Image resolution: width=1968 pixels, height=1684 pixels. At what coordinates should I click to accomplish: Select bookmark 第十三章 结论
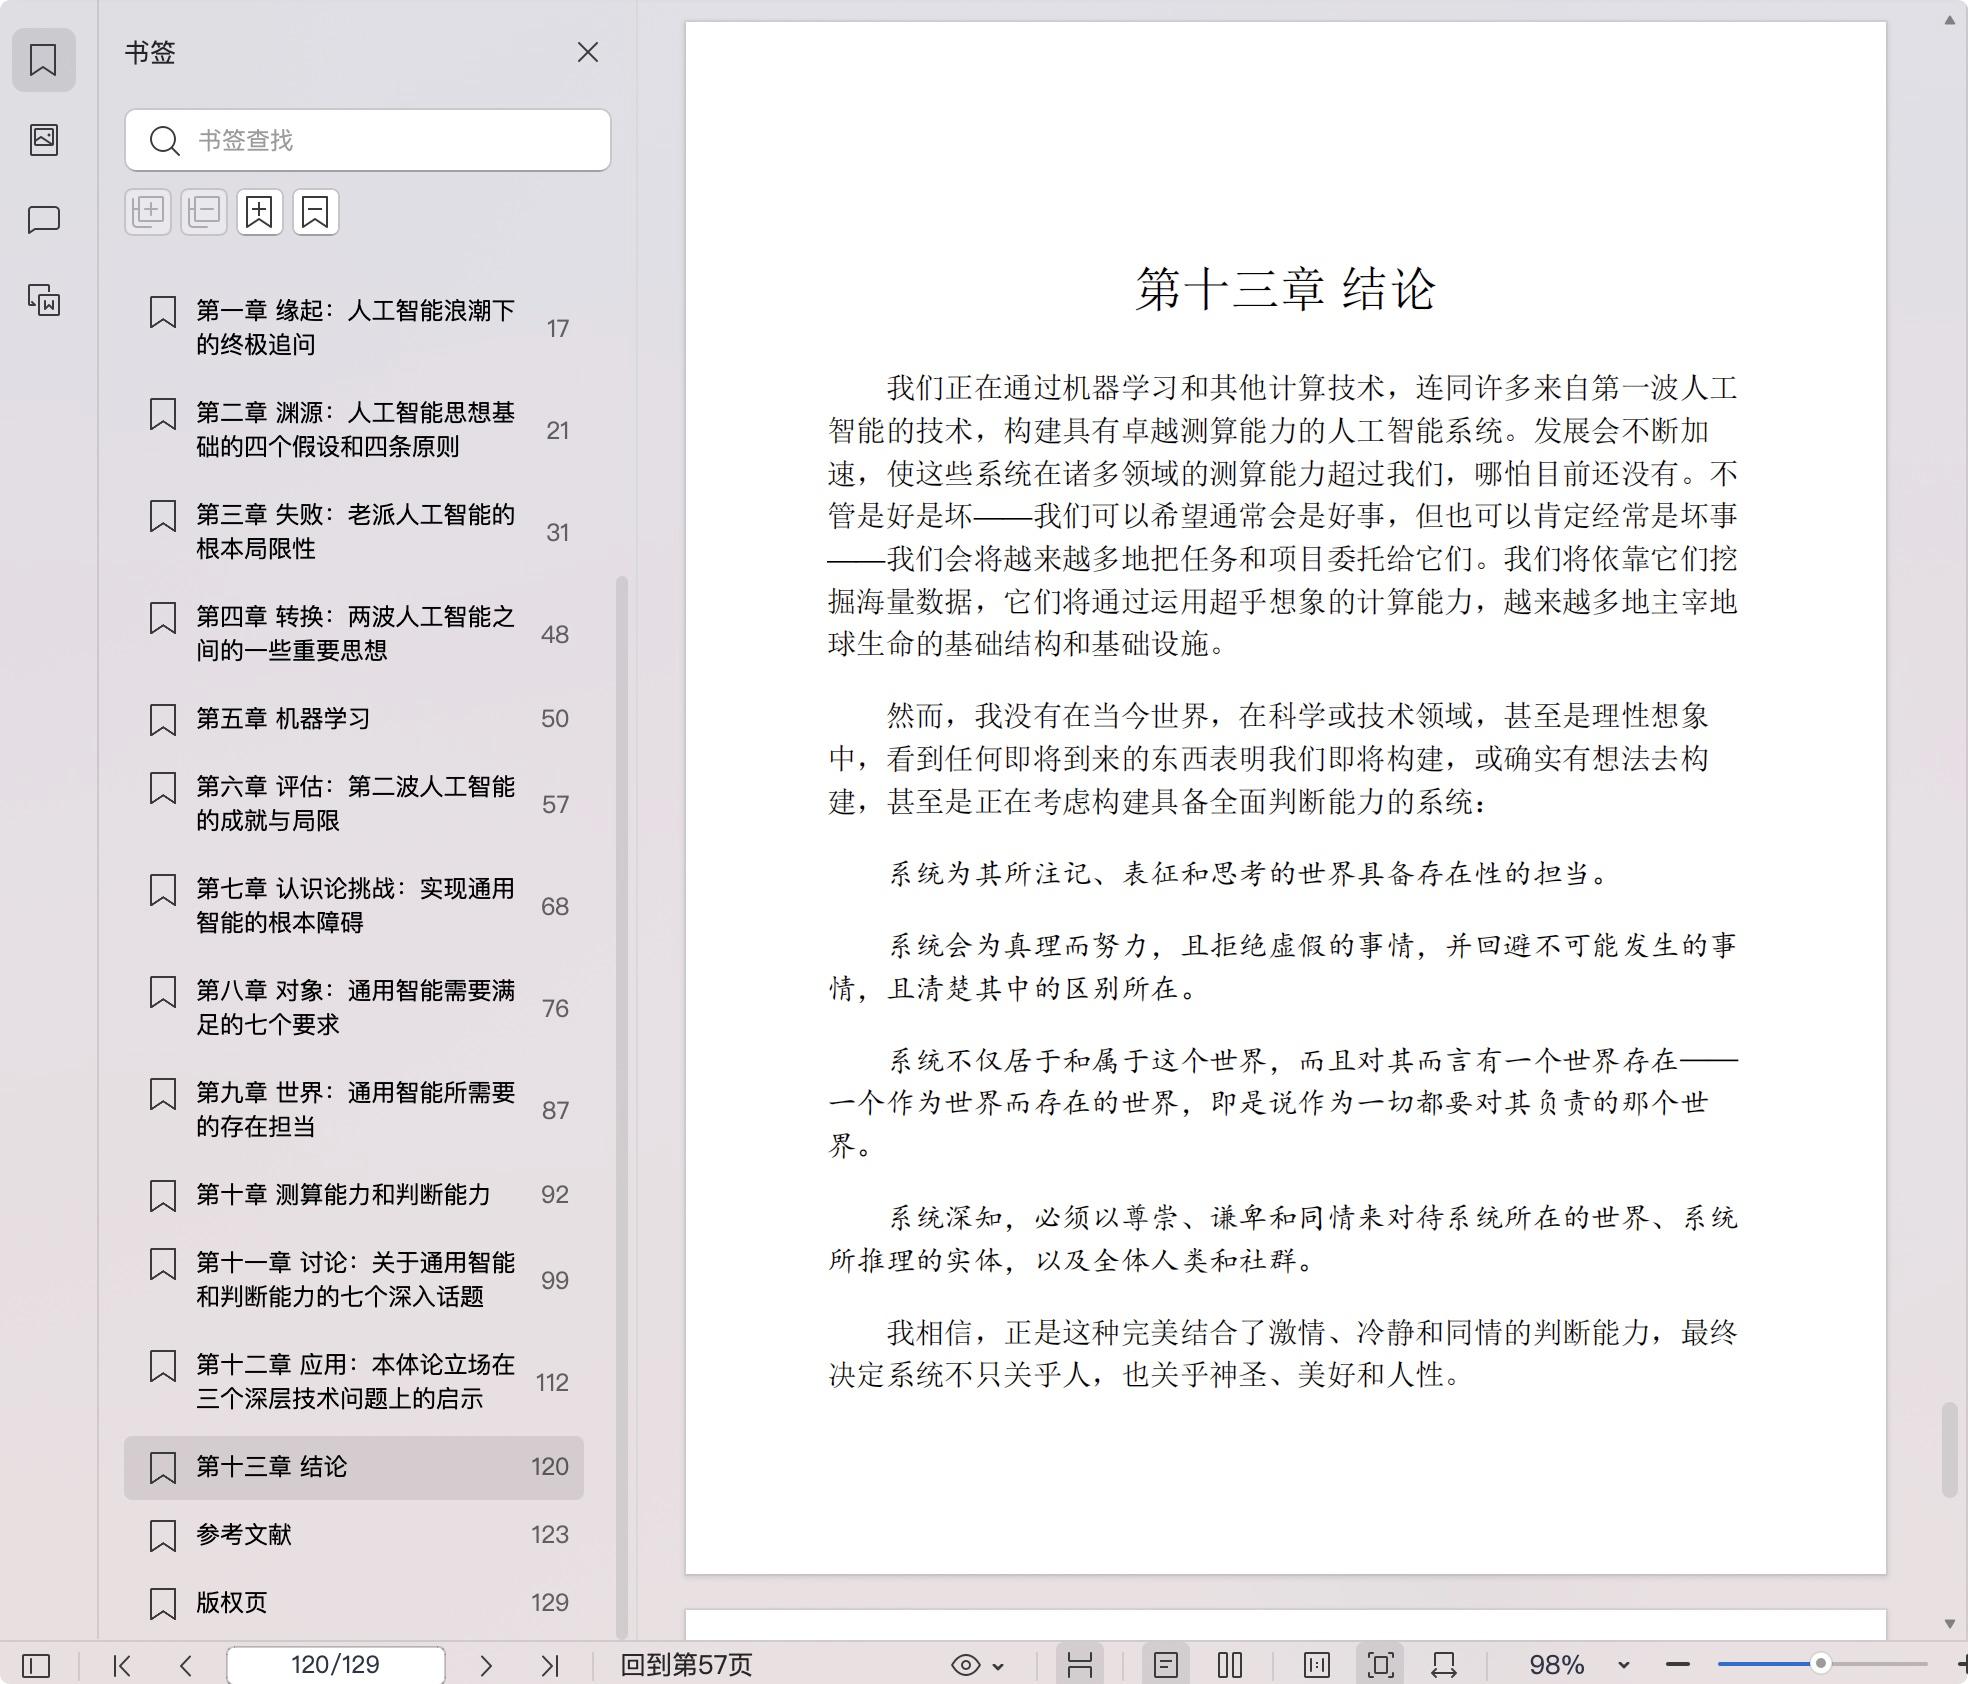click(x=354, y=1467)
